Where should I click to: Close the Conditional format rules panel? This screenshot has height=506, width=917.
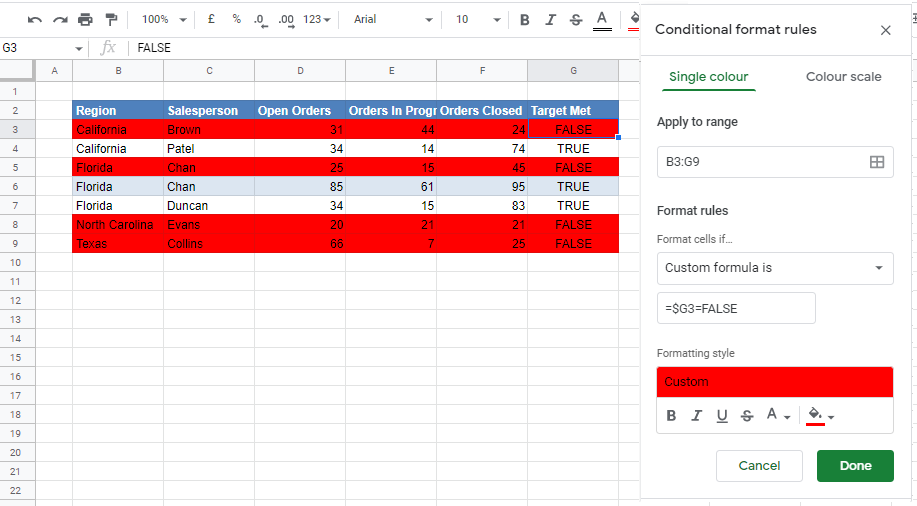(885, 30)
